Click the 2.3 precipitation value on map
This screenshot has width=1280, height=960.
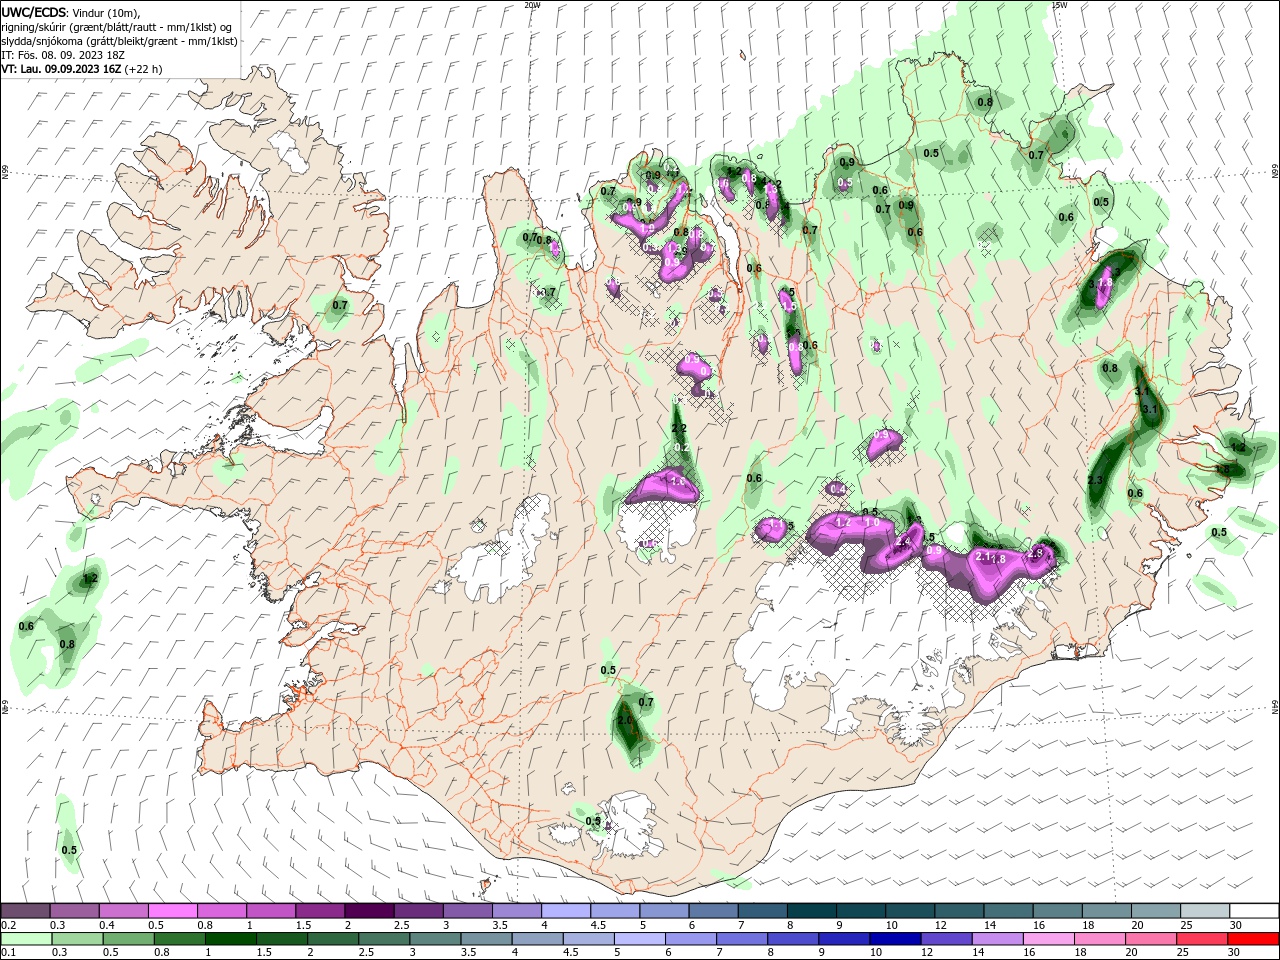tap(1094, 481)
